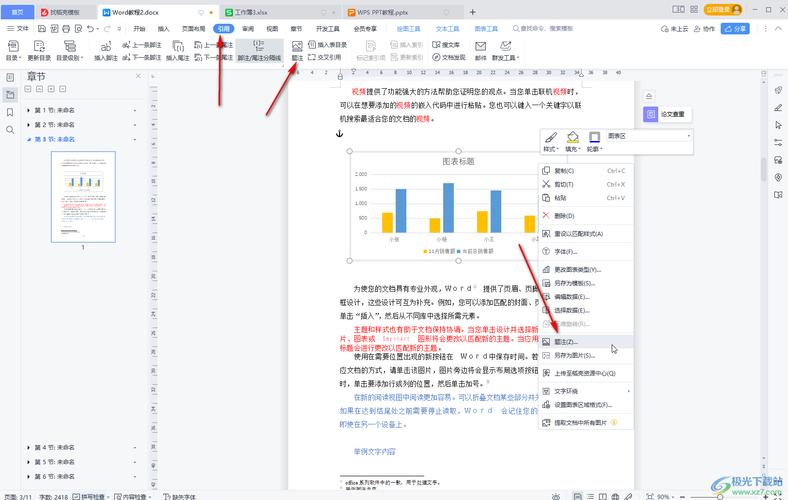Choose 题注(Z)... from context menu
Screen dimensions: 788x500
click(x=585, y=342)
